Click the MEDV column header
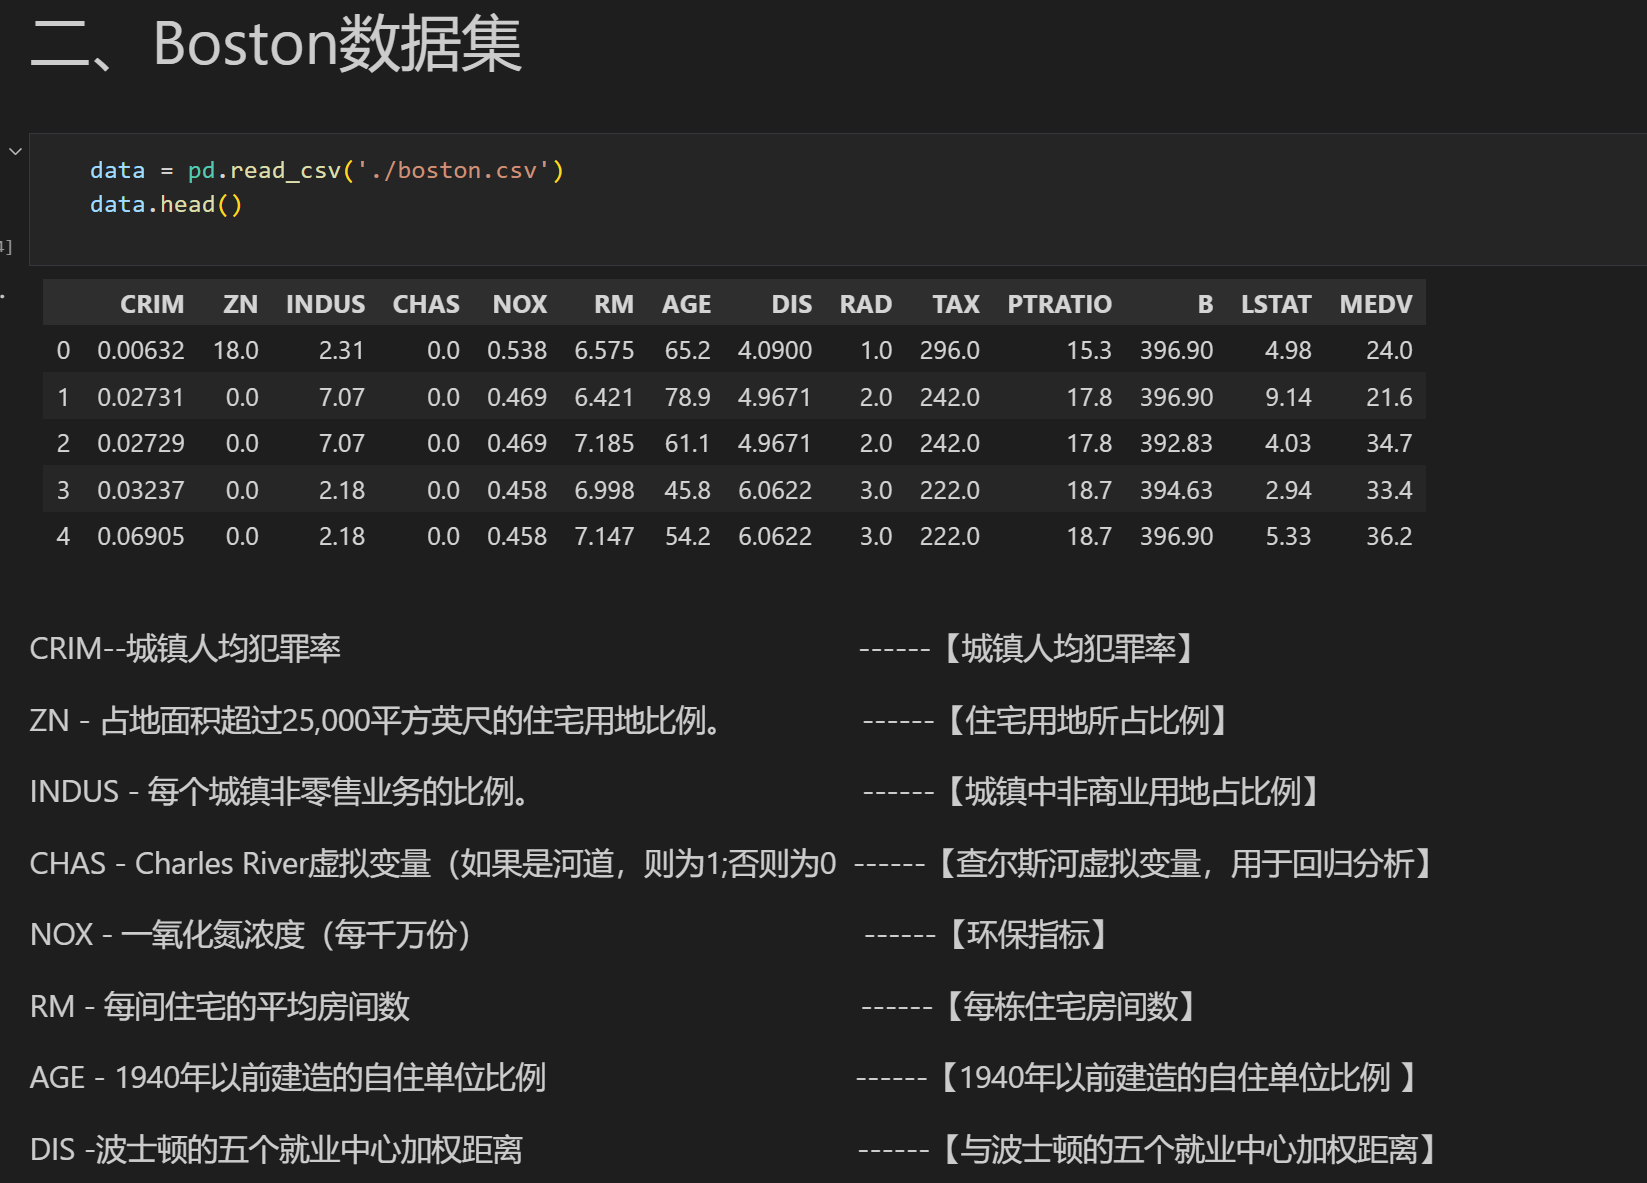The height and width of the screenshot is (1183, 1647). 1376,304
